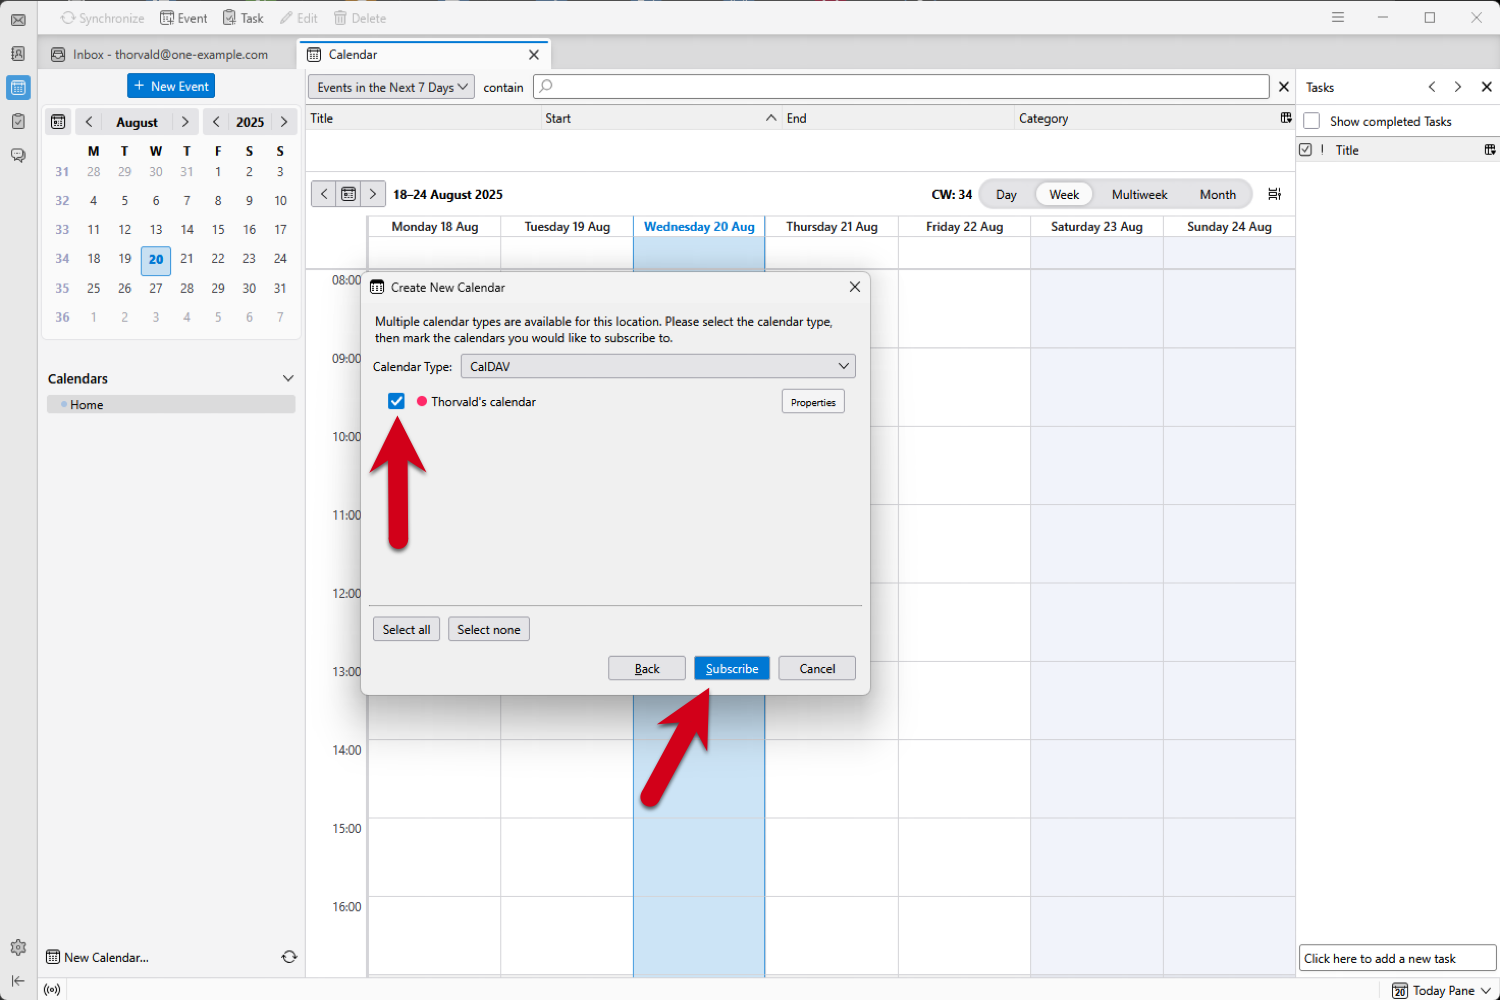The width and height of the screenshot is (1500, 1000).
Task: Open the Address Book space
Action: click(18, 54)
